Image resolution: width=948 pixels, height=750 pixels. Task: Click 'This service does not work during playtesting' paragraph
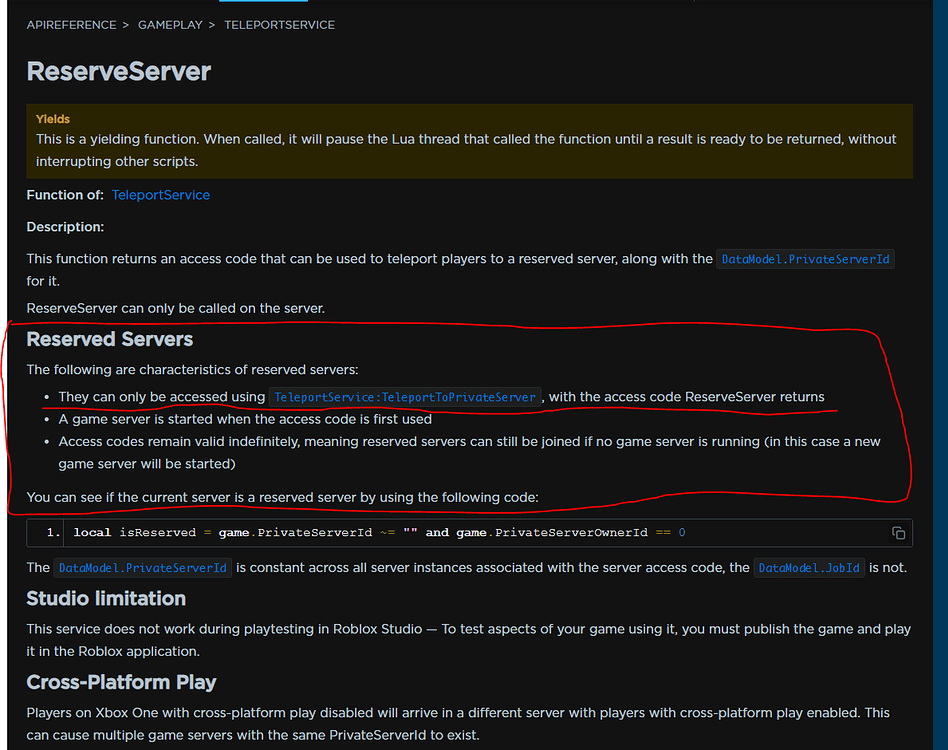(469, 640)
